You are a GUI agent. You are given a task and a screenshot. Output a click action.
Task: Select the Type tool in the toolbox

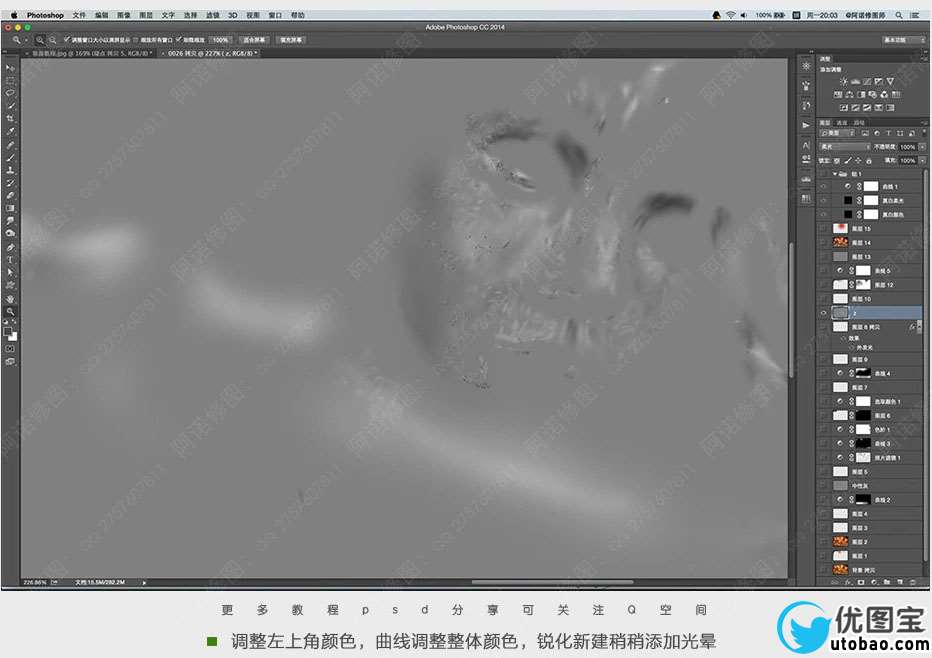click(11, 260)
